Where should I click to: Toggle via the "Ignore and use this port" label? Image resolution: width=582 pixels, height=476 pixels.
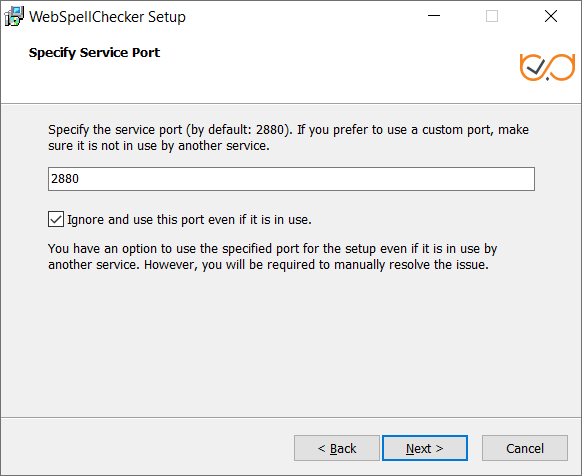pos(189,219)
